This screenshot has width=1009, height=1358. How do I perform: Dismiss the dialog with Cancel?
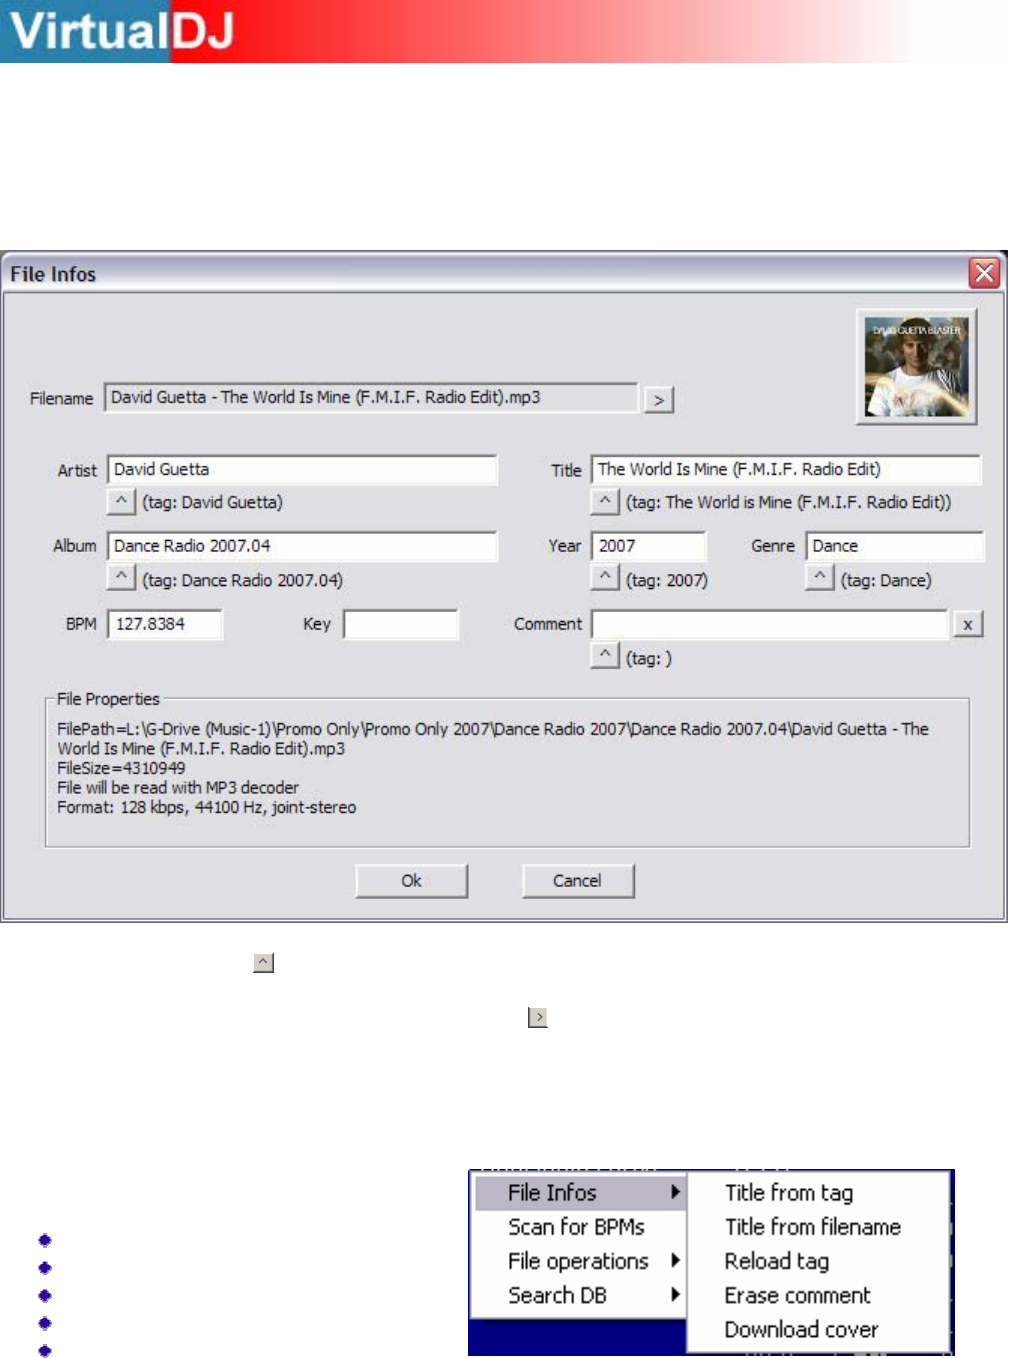pyautogui.click(x=578, y=881)
